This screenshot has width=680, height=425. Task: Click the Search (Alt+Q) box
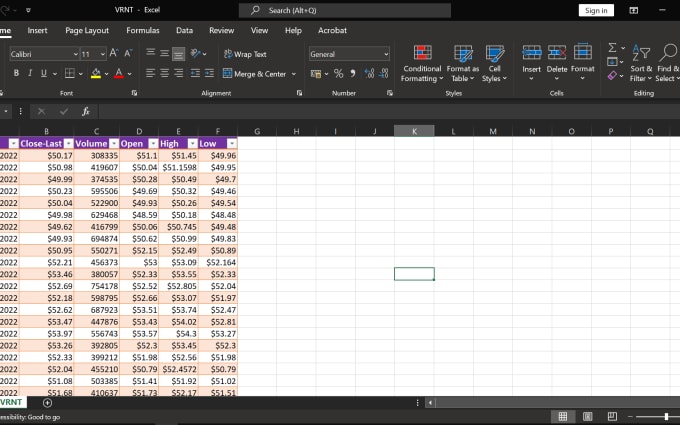point(345,10)
